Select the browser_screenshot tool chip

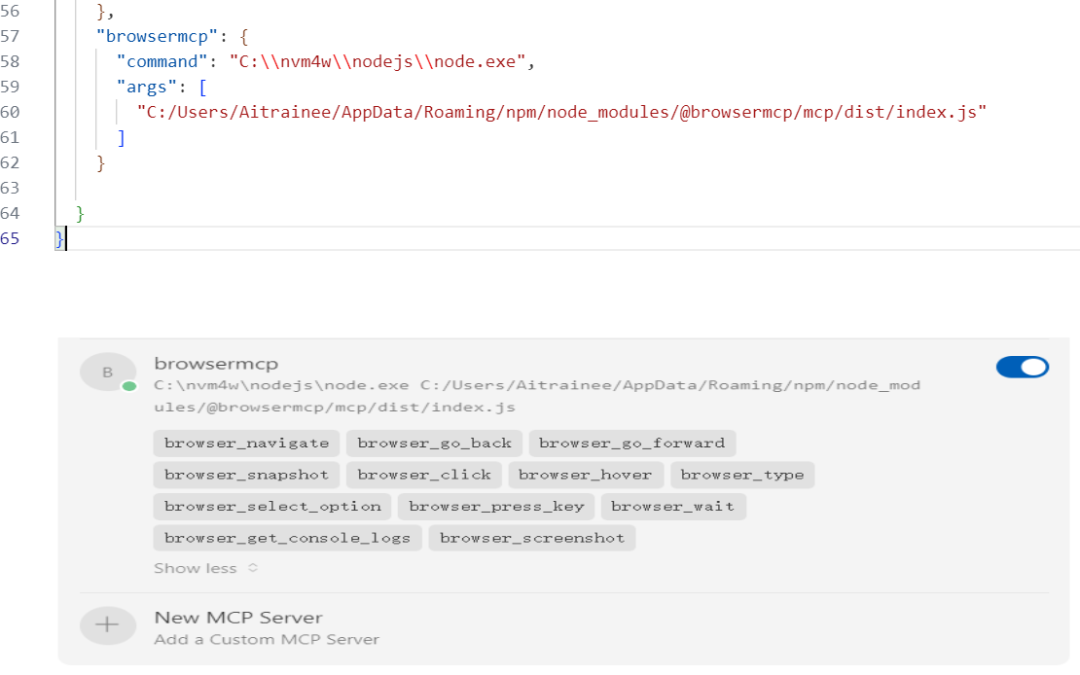pyautogui.click(x=532, y=538)
